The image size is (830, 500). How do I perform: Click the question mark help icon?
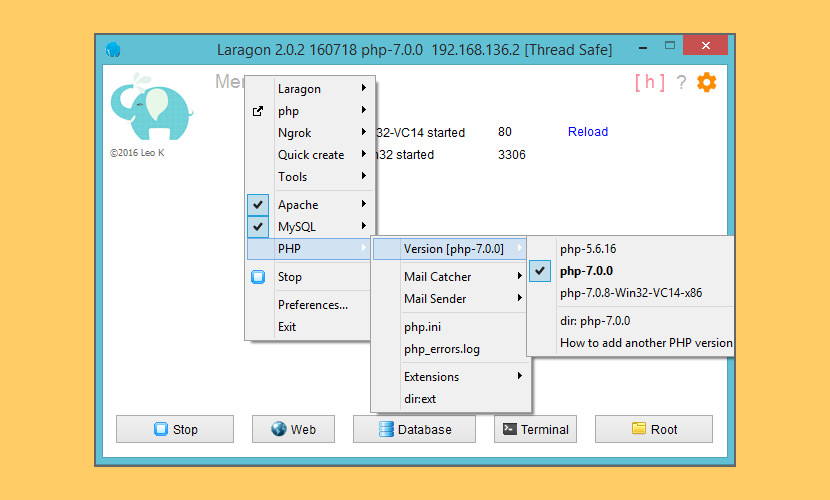pos(681,83)
